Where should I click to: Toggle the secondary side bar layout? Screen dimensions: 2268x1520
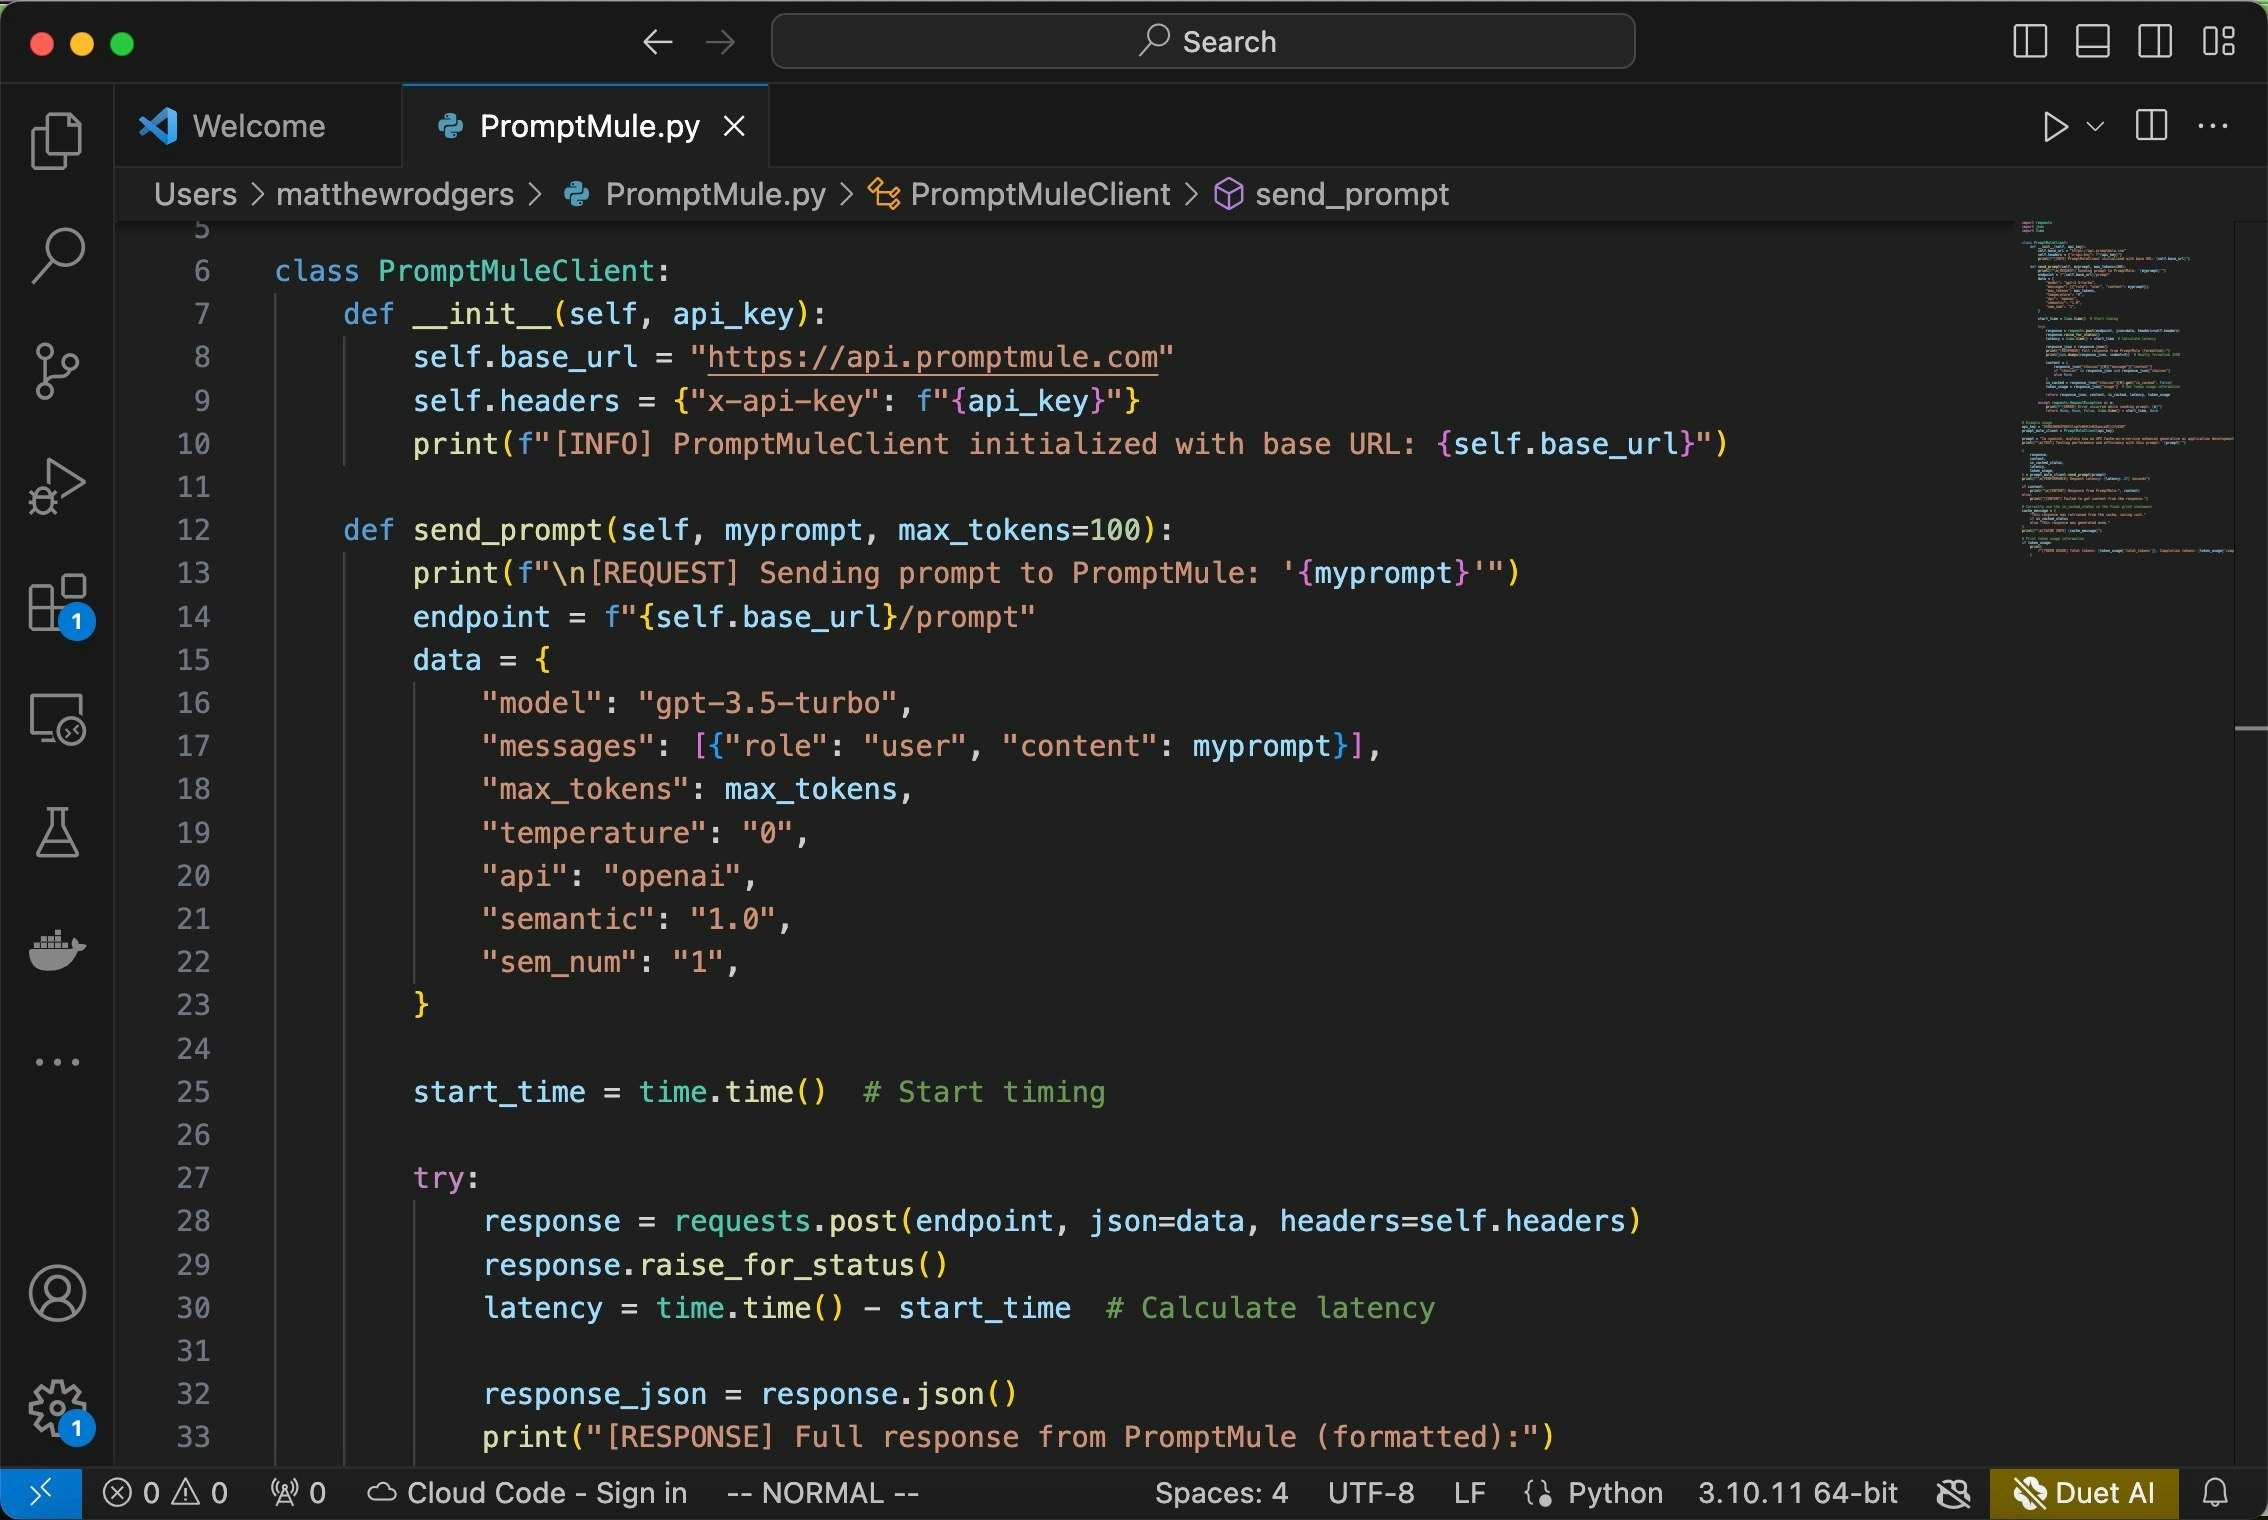click(2154, 42)
